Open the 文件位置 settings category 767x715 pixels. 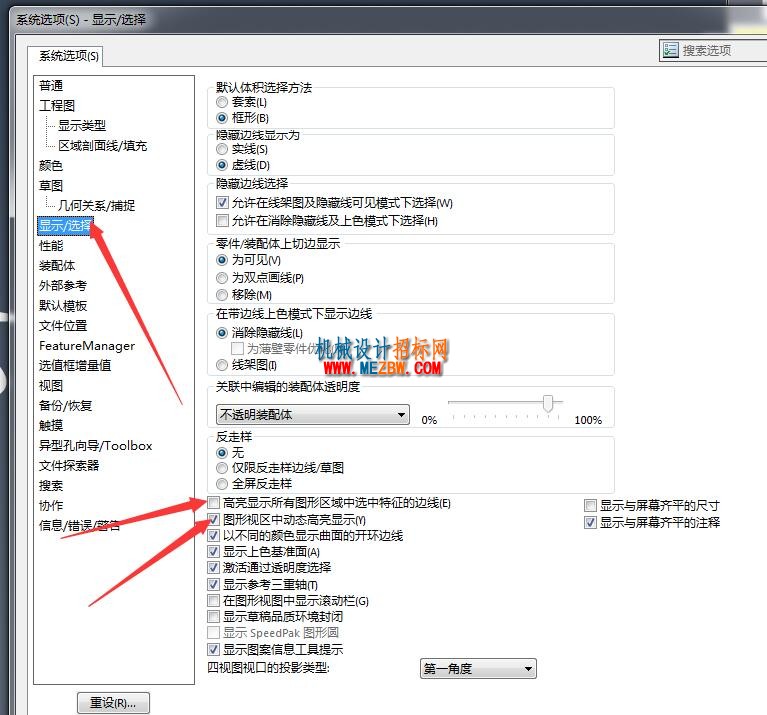click(x=63, y=325)
